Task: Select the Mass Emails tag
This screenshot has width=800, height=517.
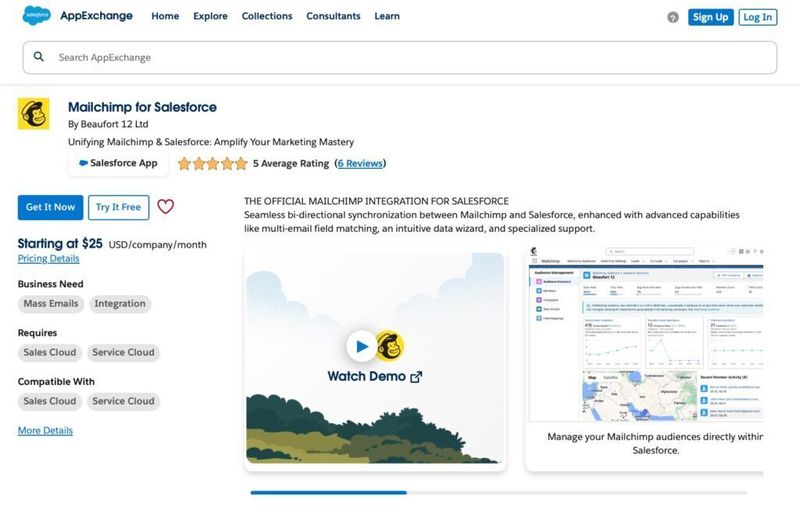Action: click(51, 304)
